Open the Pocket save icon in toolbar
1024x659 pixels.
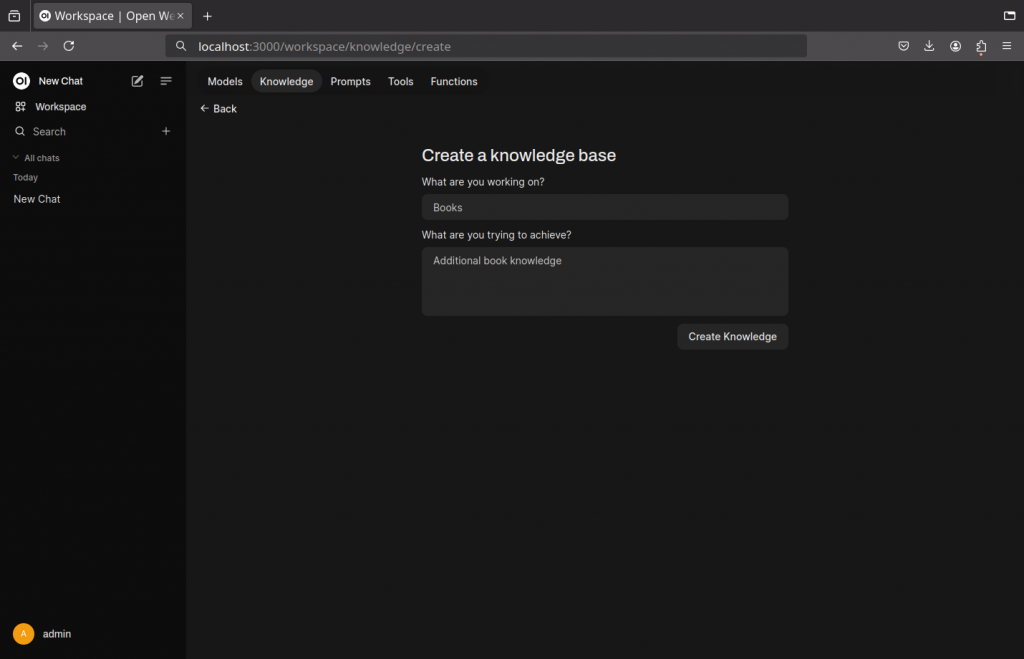tap(904, 46)
